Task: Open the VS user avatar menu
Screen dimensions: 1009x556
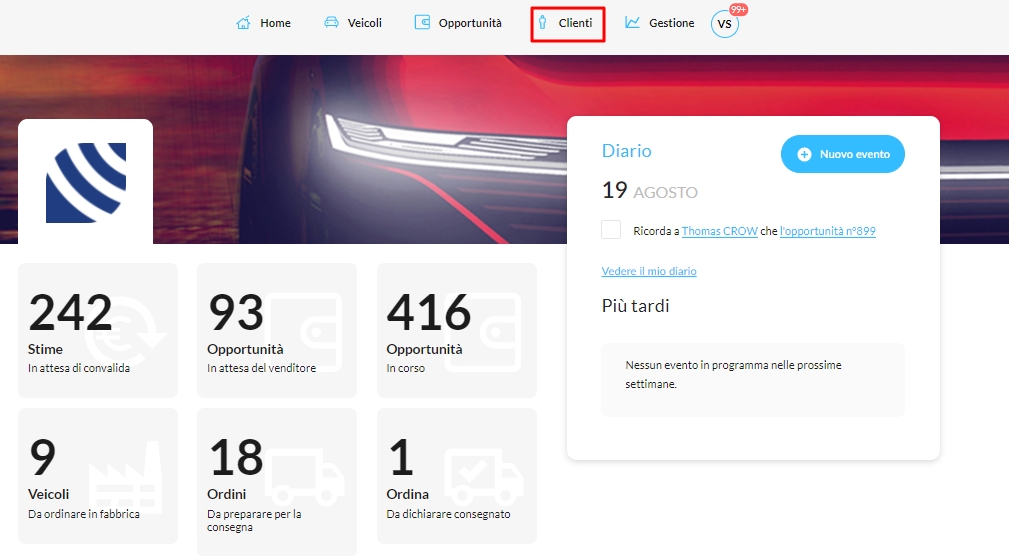Action: [725, 24]
